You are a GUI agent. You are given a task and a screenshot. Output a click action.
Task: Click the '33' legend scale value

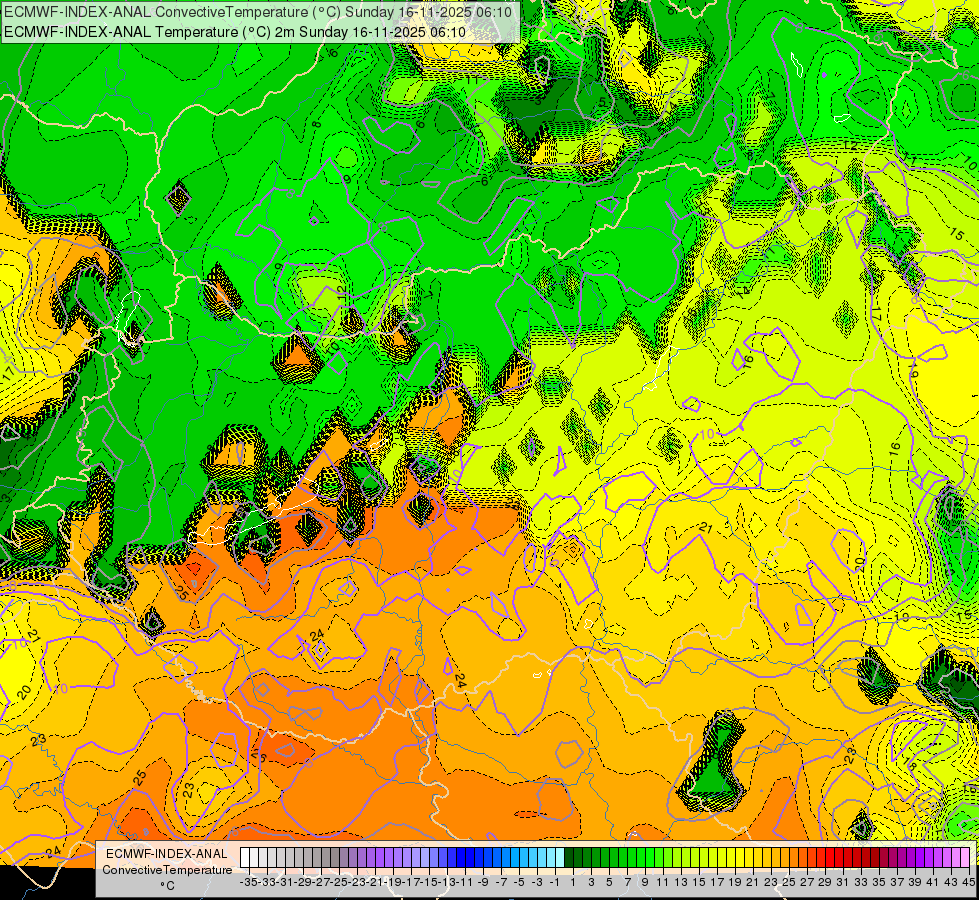pyautogui.click(x=861, y=883)
